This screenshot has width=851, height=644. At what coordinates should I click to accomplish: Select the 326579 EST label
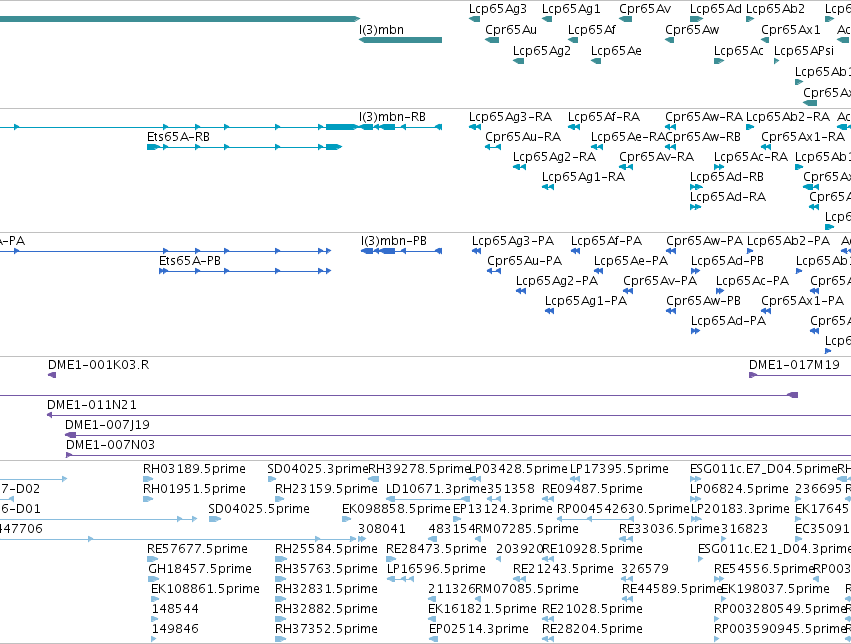[645, 569]
